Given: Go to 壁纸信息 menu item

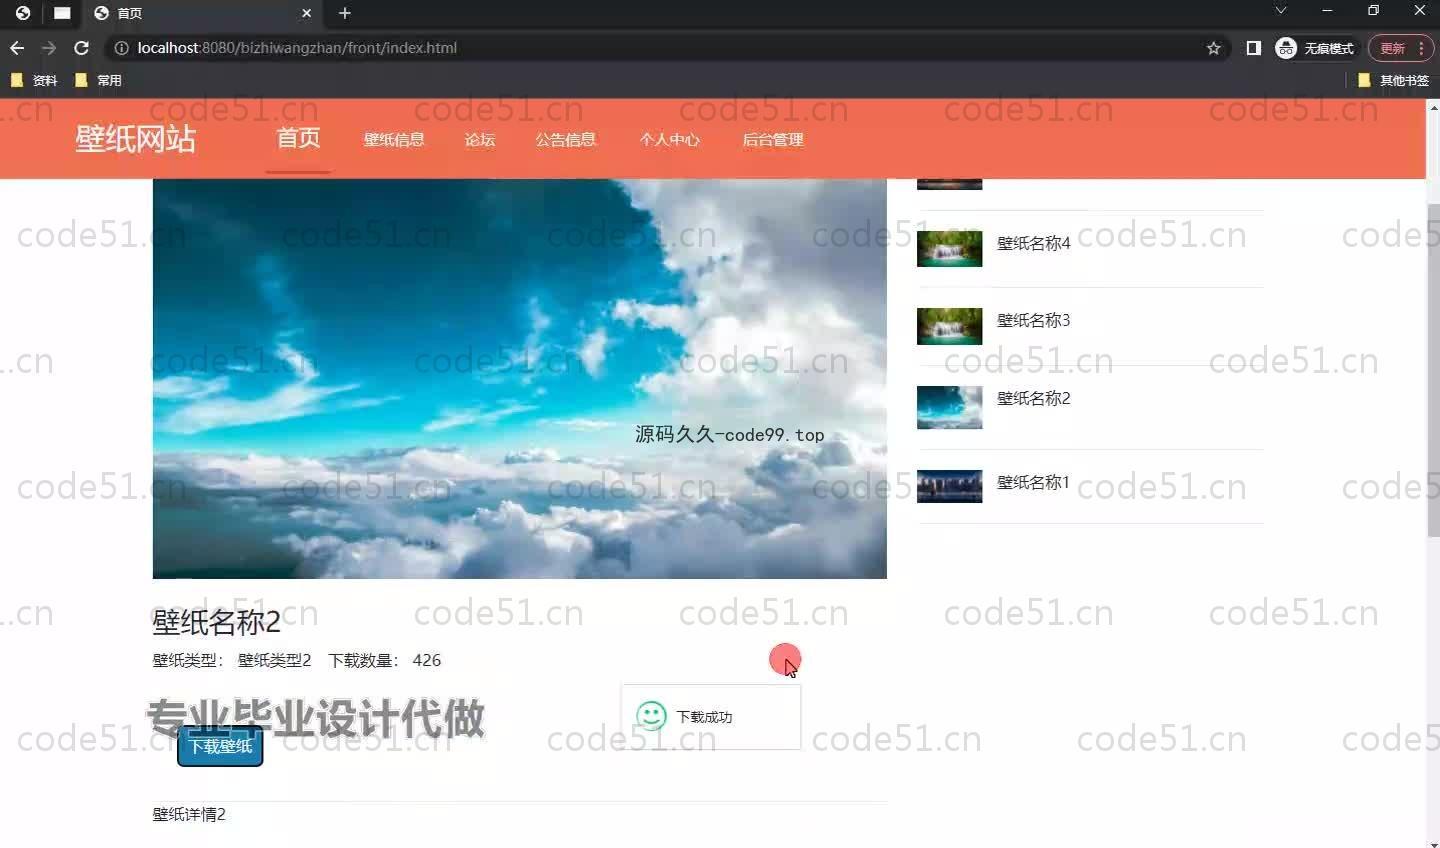Looking at the screenshot, I should coord(394,140).
